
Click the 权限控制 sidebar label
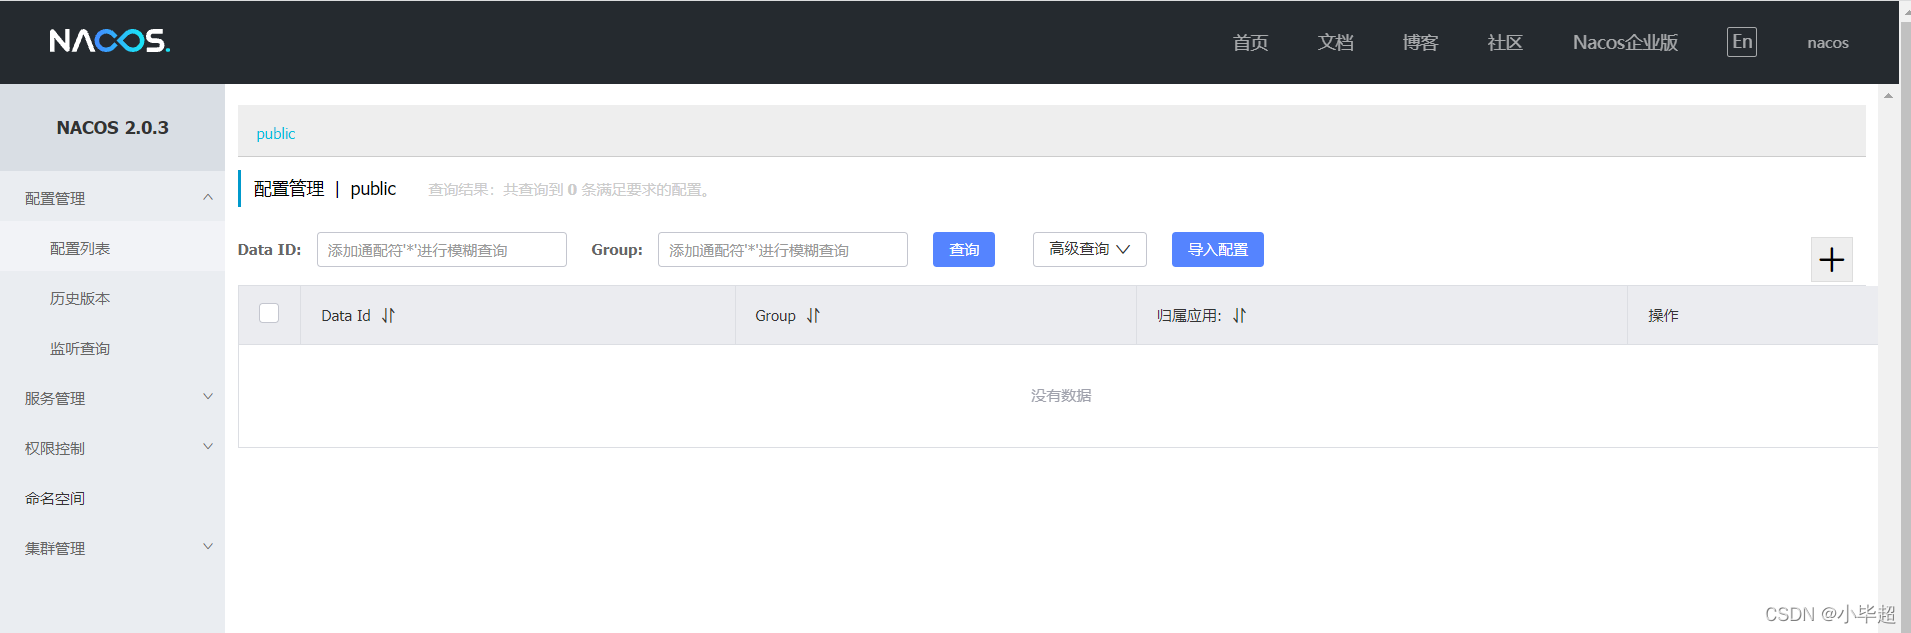(55, 448)
